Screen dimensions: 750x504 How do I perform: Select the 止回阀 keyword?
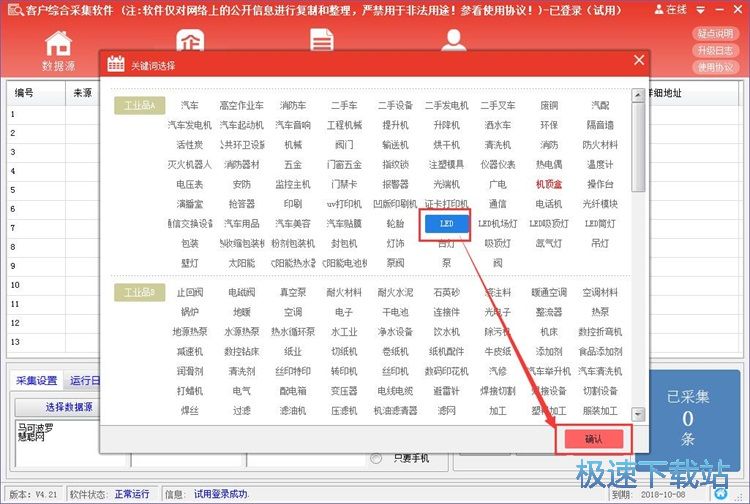tap(190, 292)
